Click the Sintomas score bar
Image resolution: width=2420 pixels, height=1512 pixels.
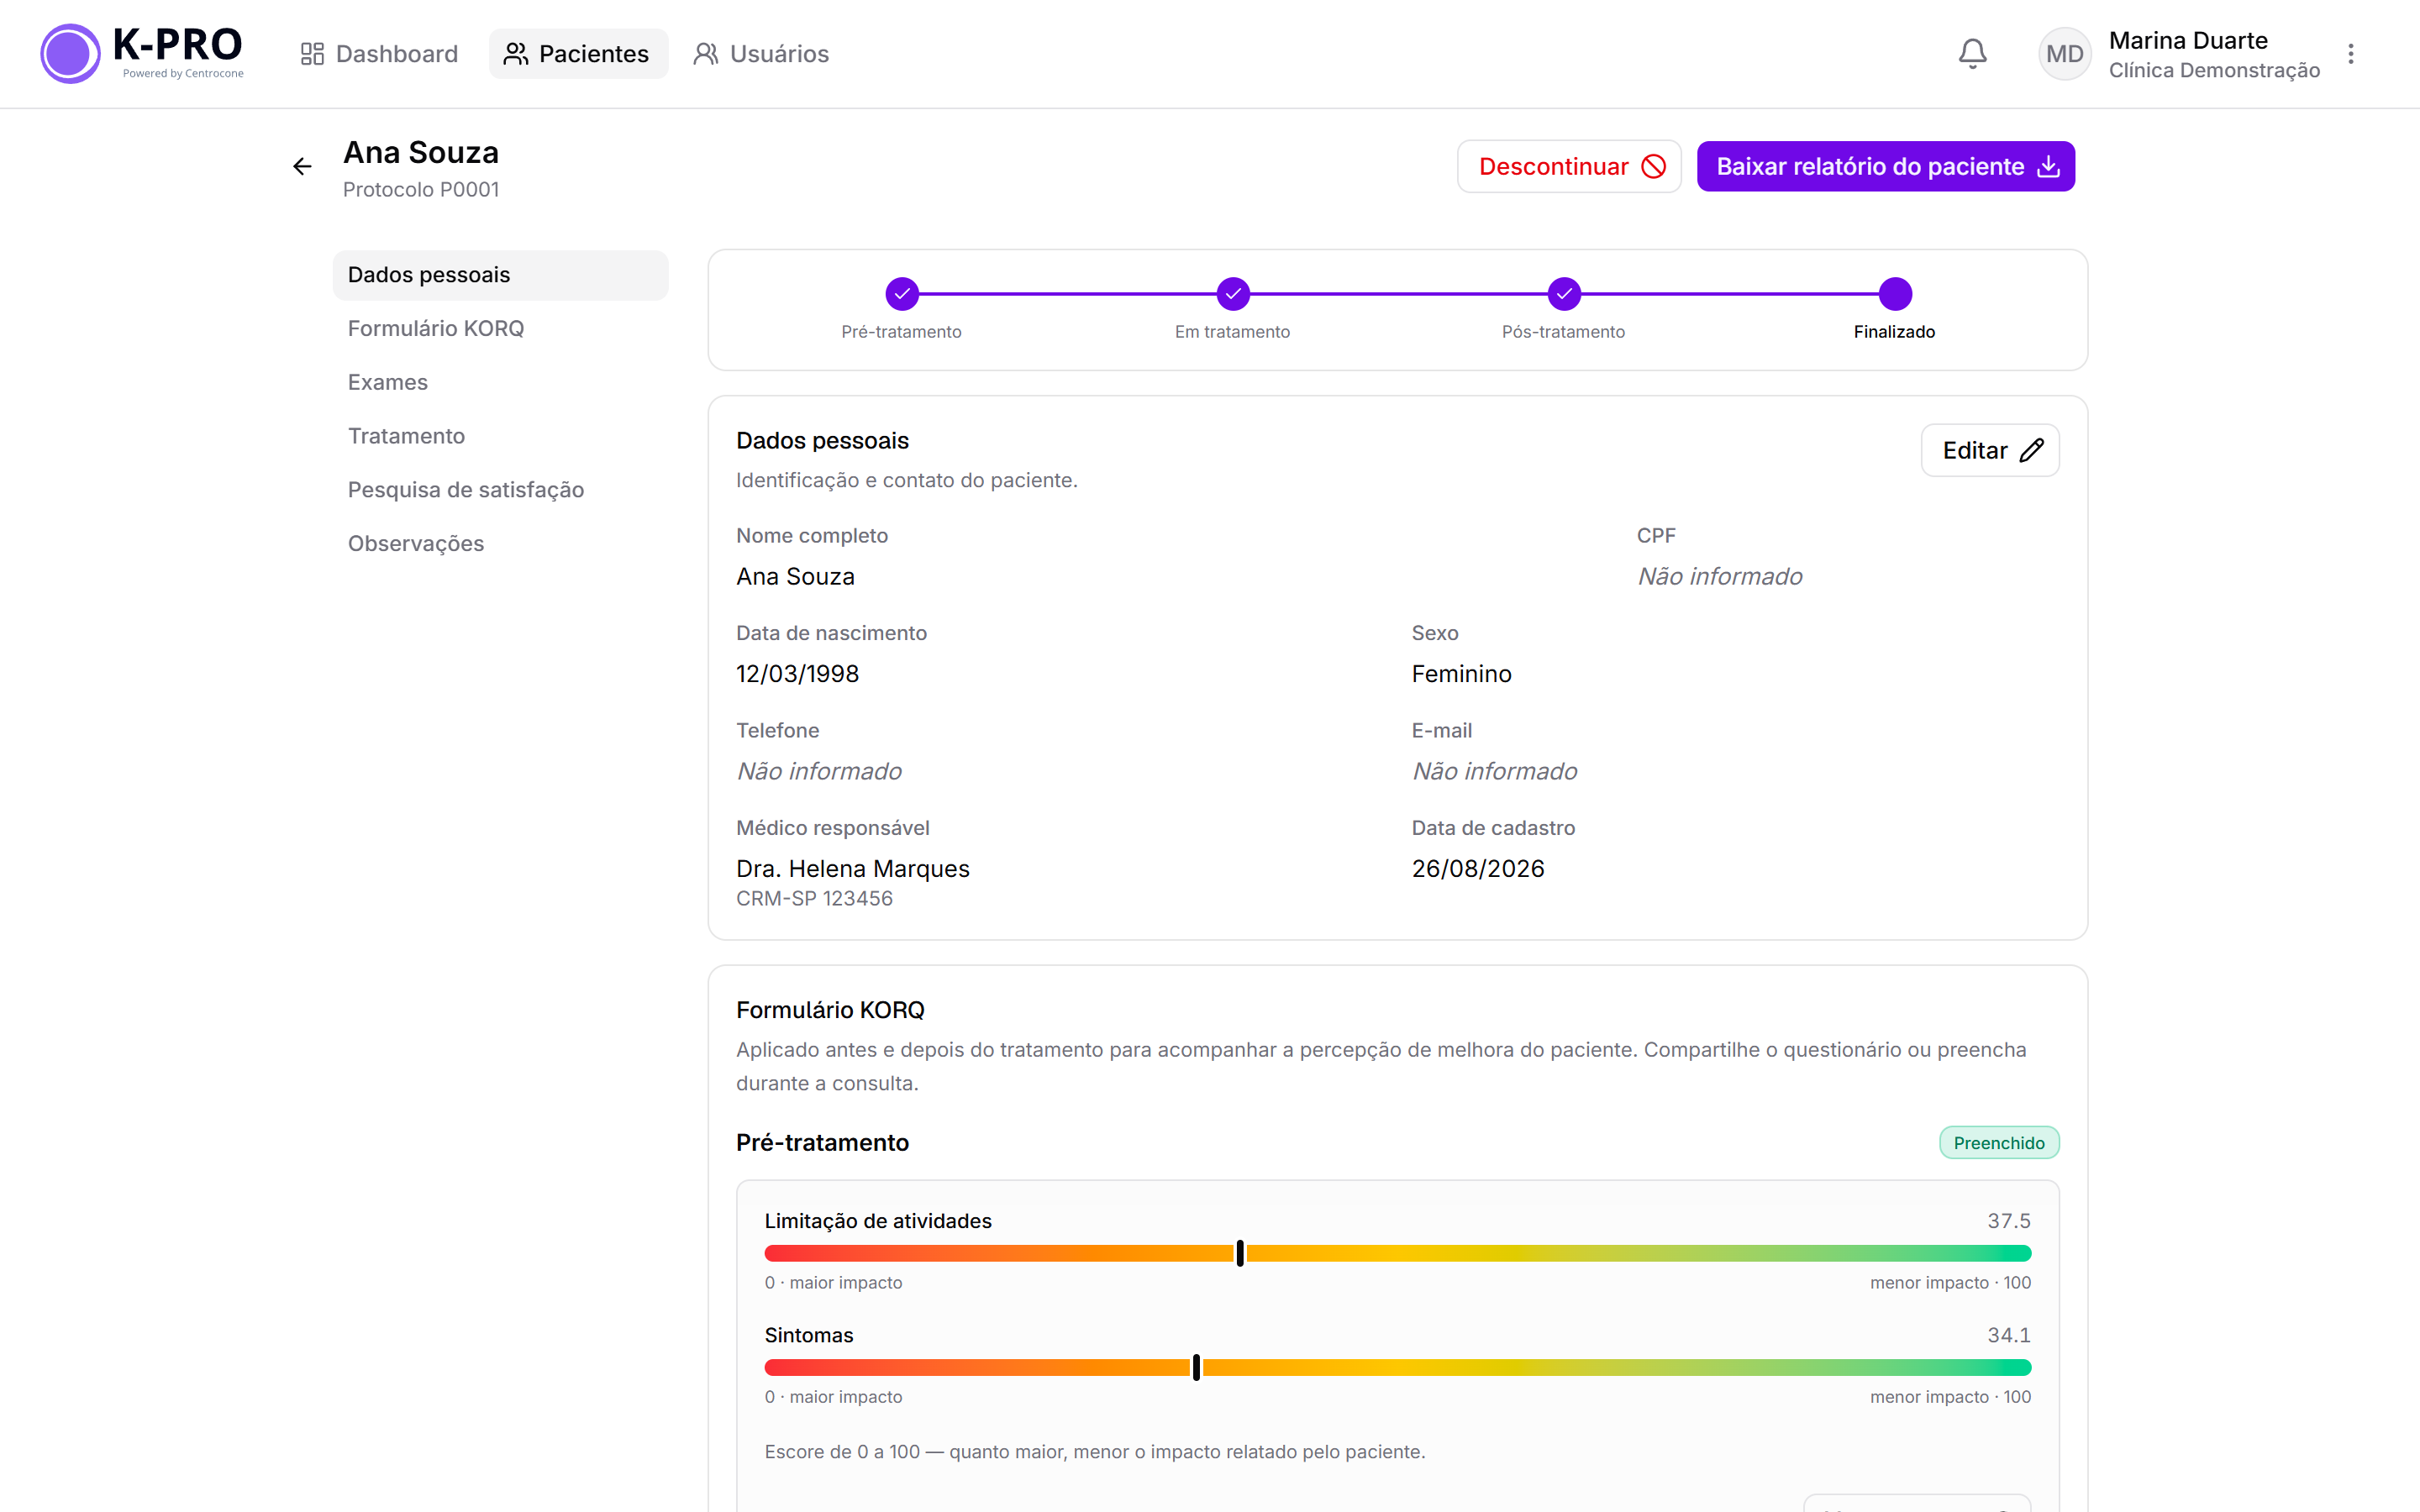tap(1397, 1367)
